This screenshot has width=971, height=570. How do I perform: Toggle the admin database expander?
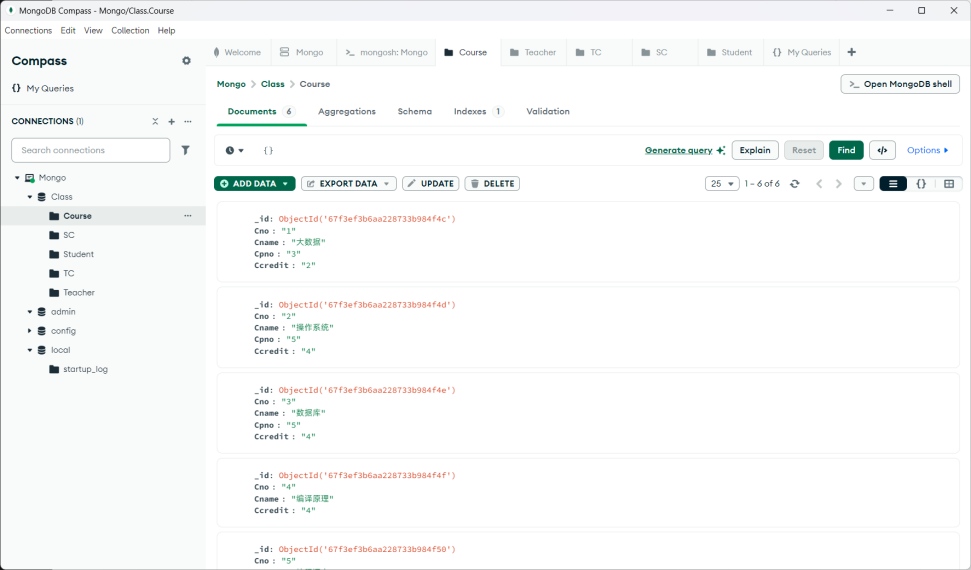[x=30, y=312]
